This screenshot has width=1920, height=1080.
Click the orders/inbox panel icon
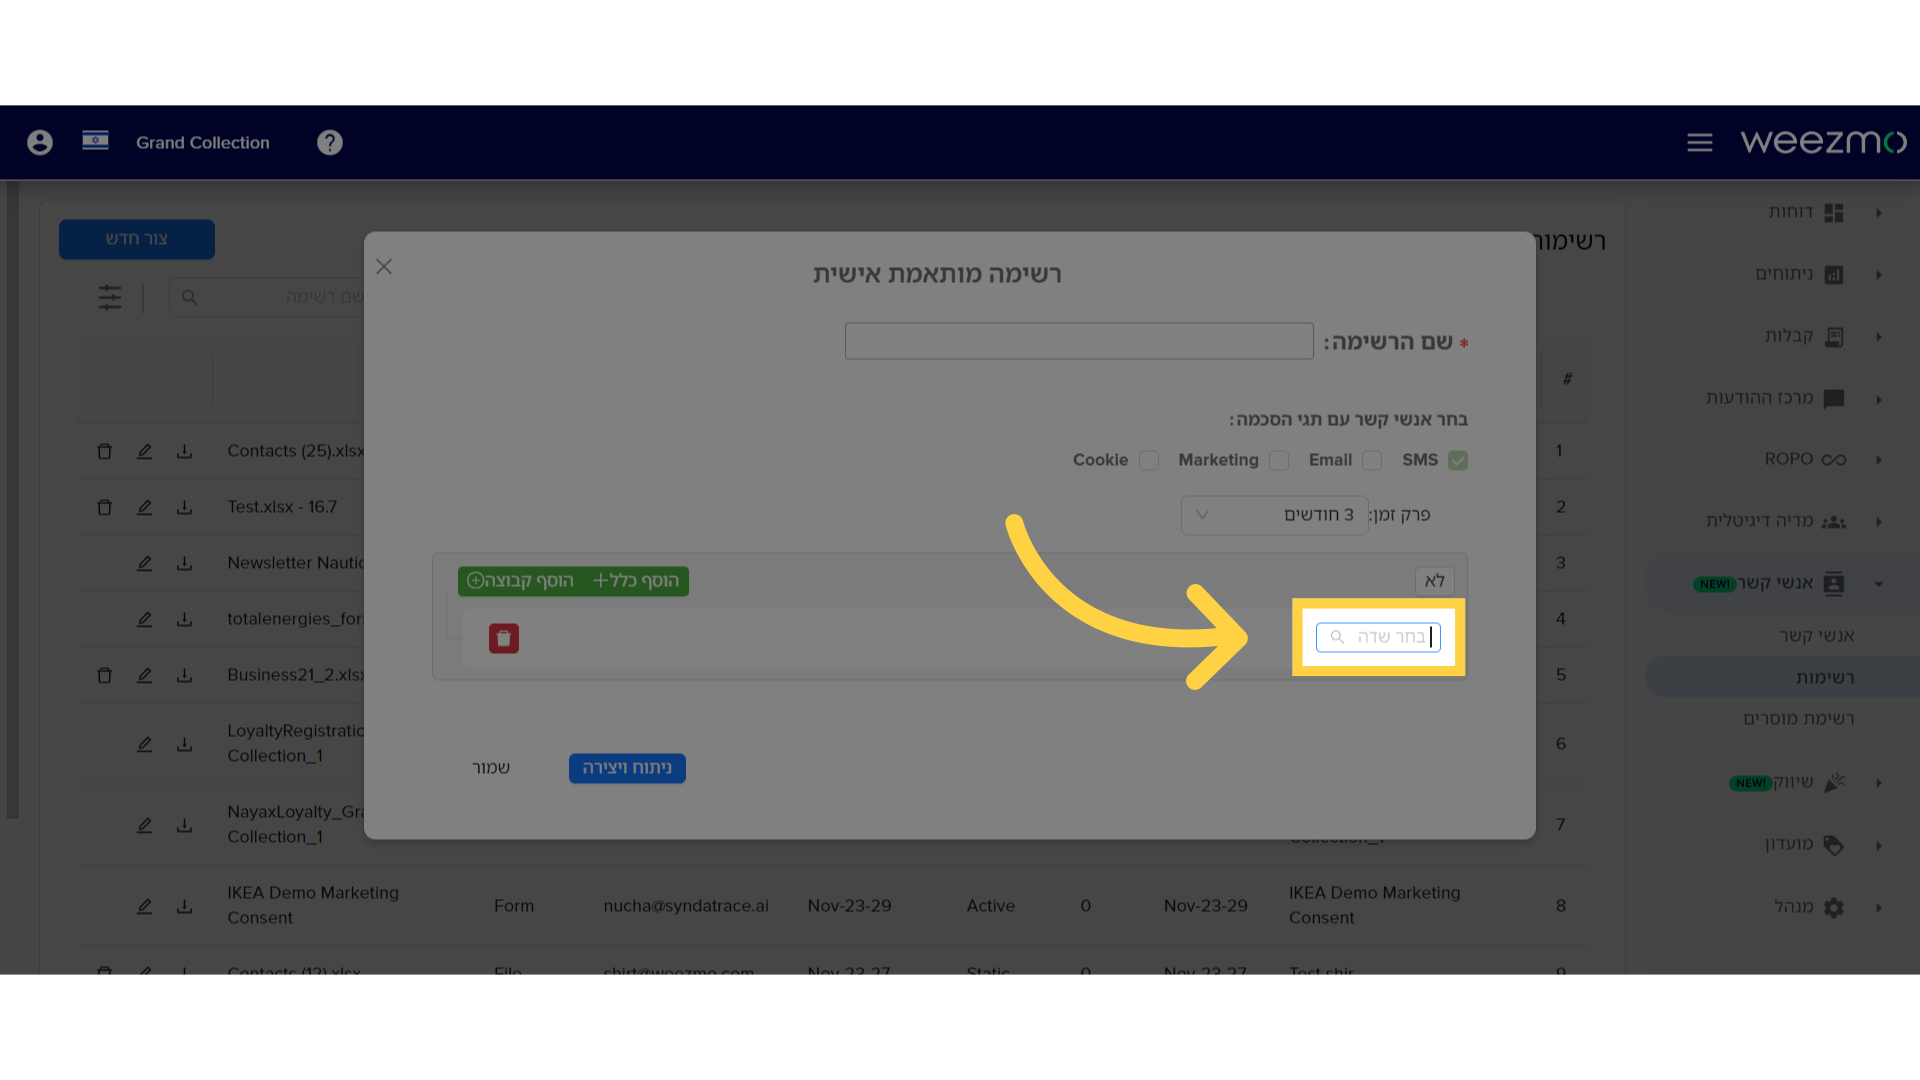1837,335
